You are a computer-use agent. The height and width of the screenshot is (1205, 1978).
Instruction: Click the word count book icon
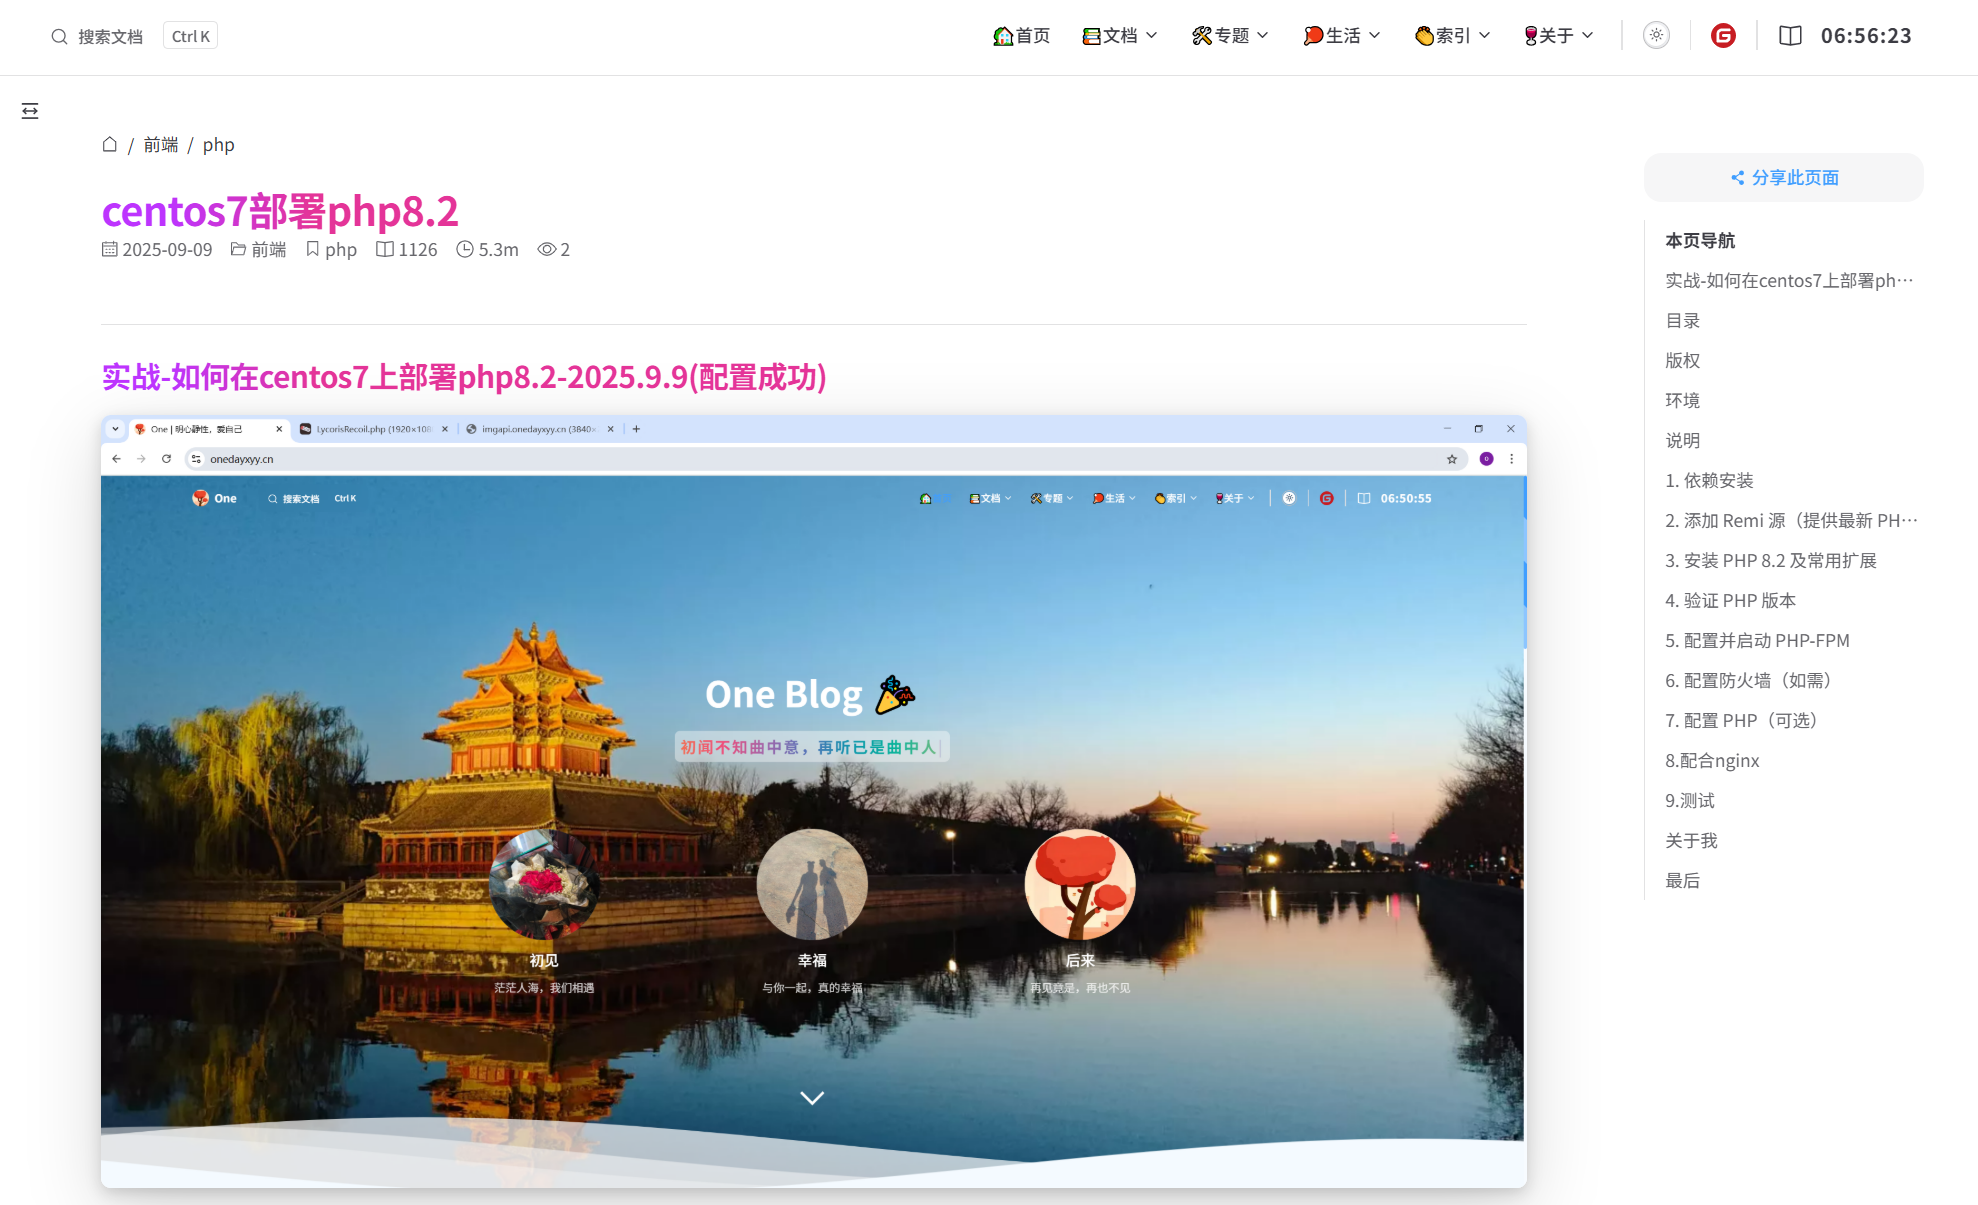(385, 249)
